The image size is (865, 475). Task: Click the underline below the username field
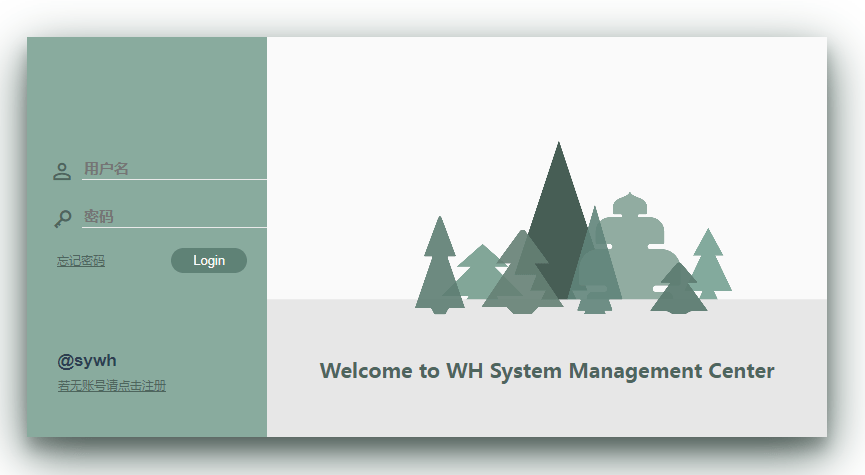[x=174, y=179]
